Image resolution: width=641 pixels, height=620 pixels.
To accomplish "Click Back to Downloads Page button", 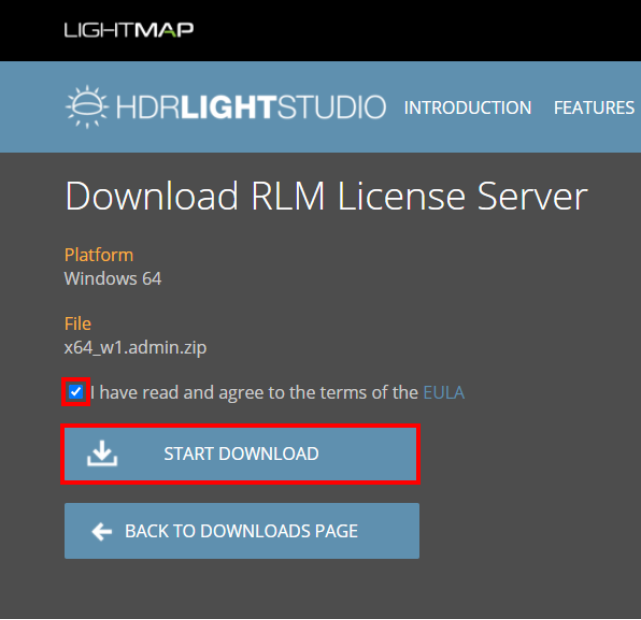I will click(x=242, y=531).
